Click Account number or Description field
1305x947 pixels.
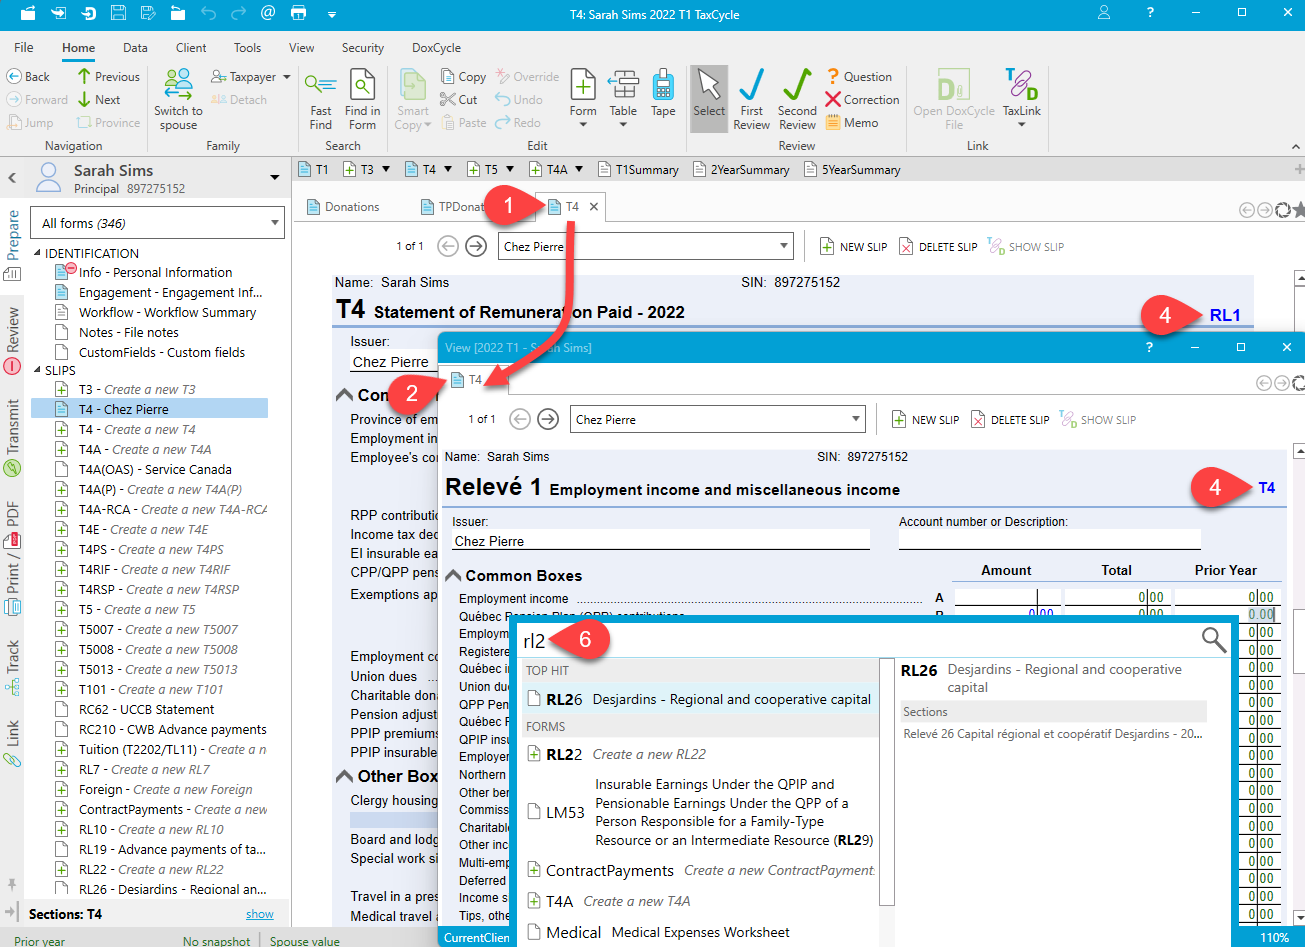1049,541
